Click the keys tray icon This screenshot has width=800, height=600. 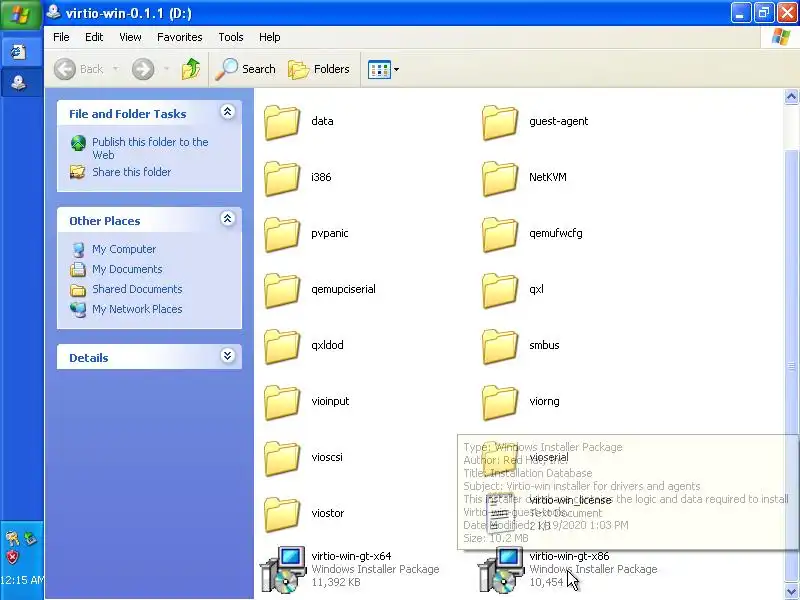pyautogui.click(x=11, y=538)
